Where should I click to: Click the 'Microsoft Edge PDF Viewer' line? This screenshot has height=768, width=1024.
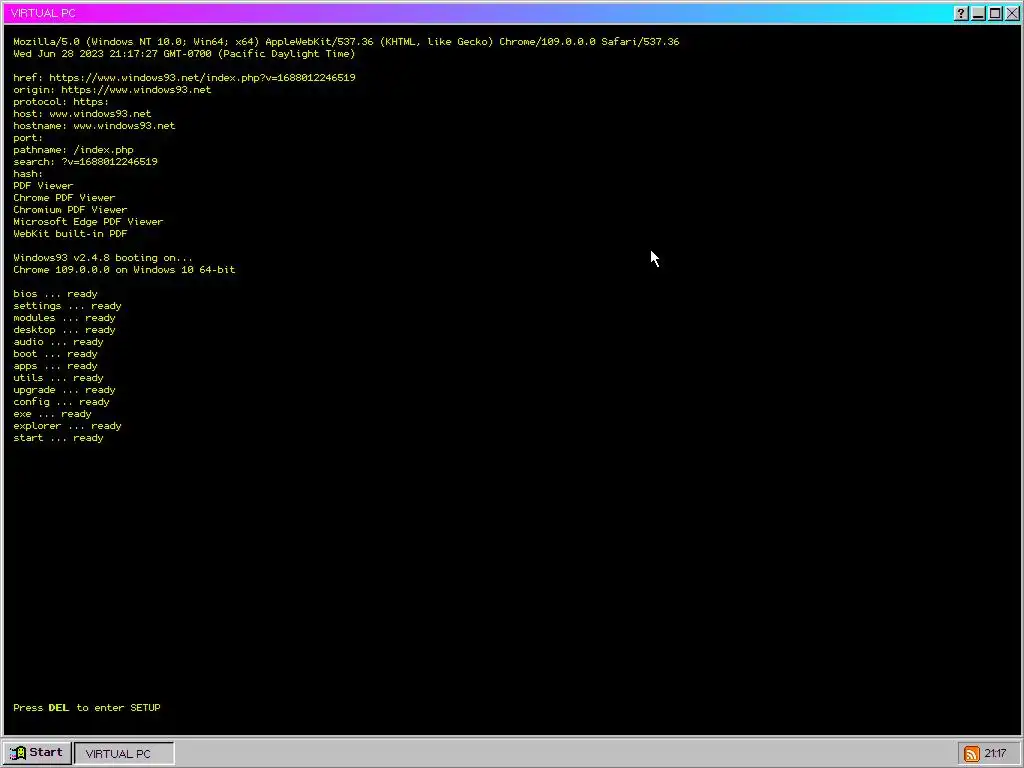[x=88, y=221]
